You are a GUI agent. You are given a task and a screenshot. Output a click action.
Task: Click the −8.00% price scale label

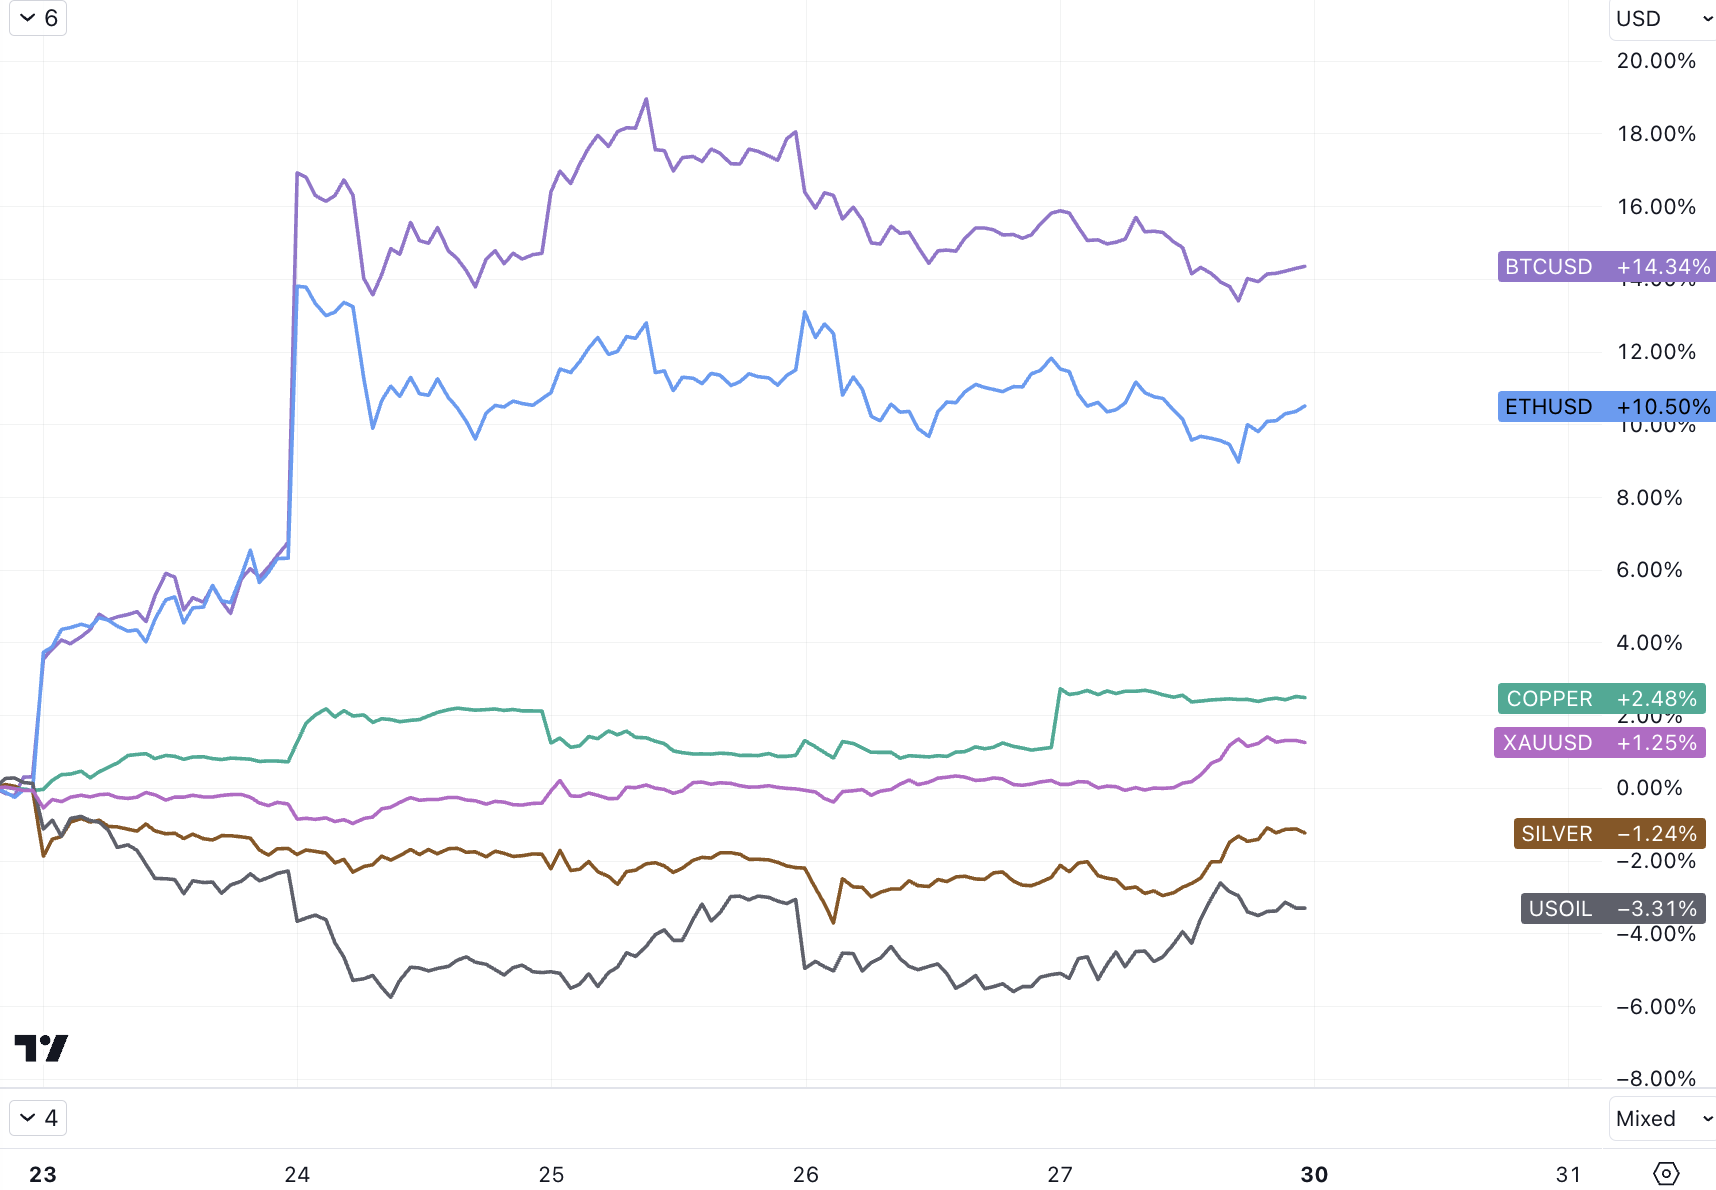1656,1078
